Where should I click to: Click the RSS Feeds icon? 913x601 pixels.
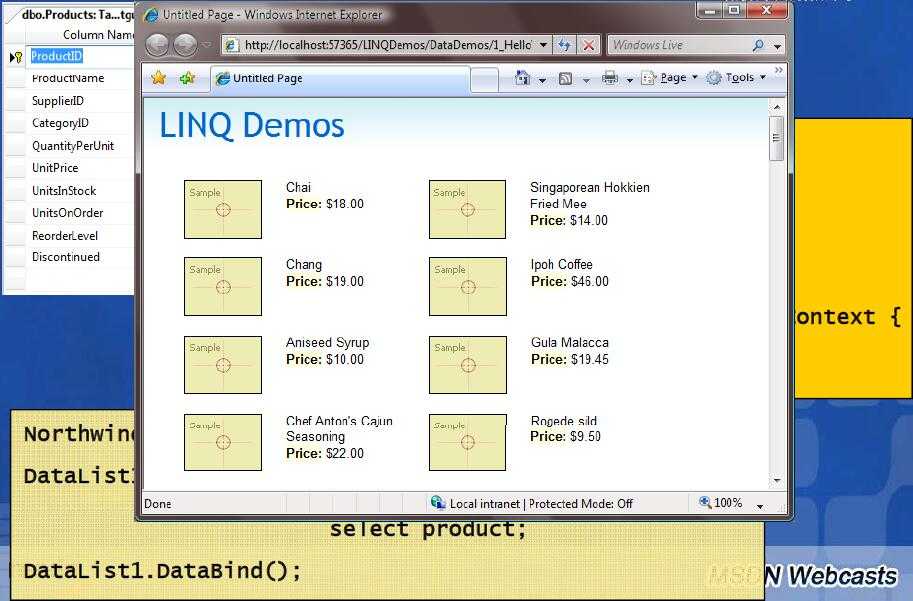pyautogui.click(x=565, y=78)
